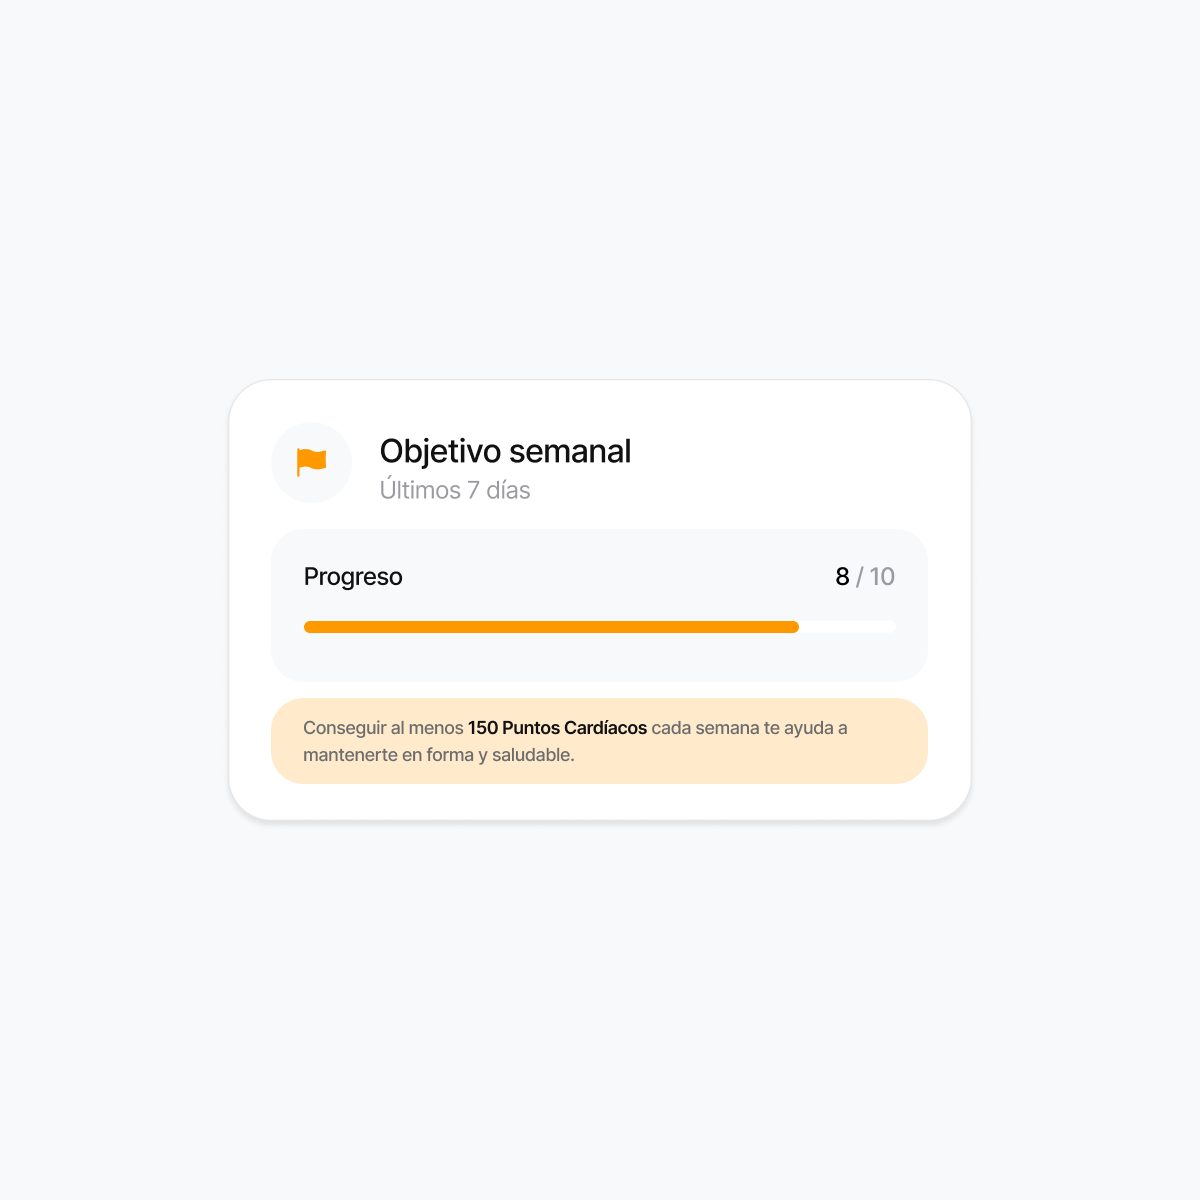Image resolution: width=1200 pixels, height=1200 pixels.
Task: Click the "Progreso" label
Action: coord(353,577)
